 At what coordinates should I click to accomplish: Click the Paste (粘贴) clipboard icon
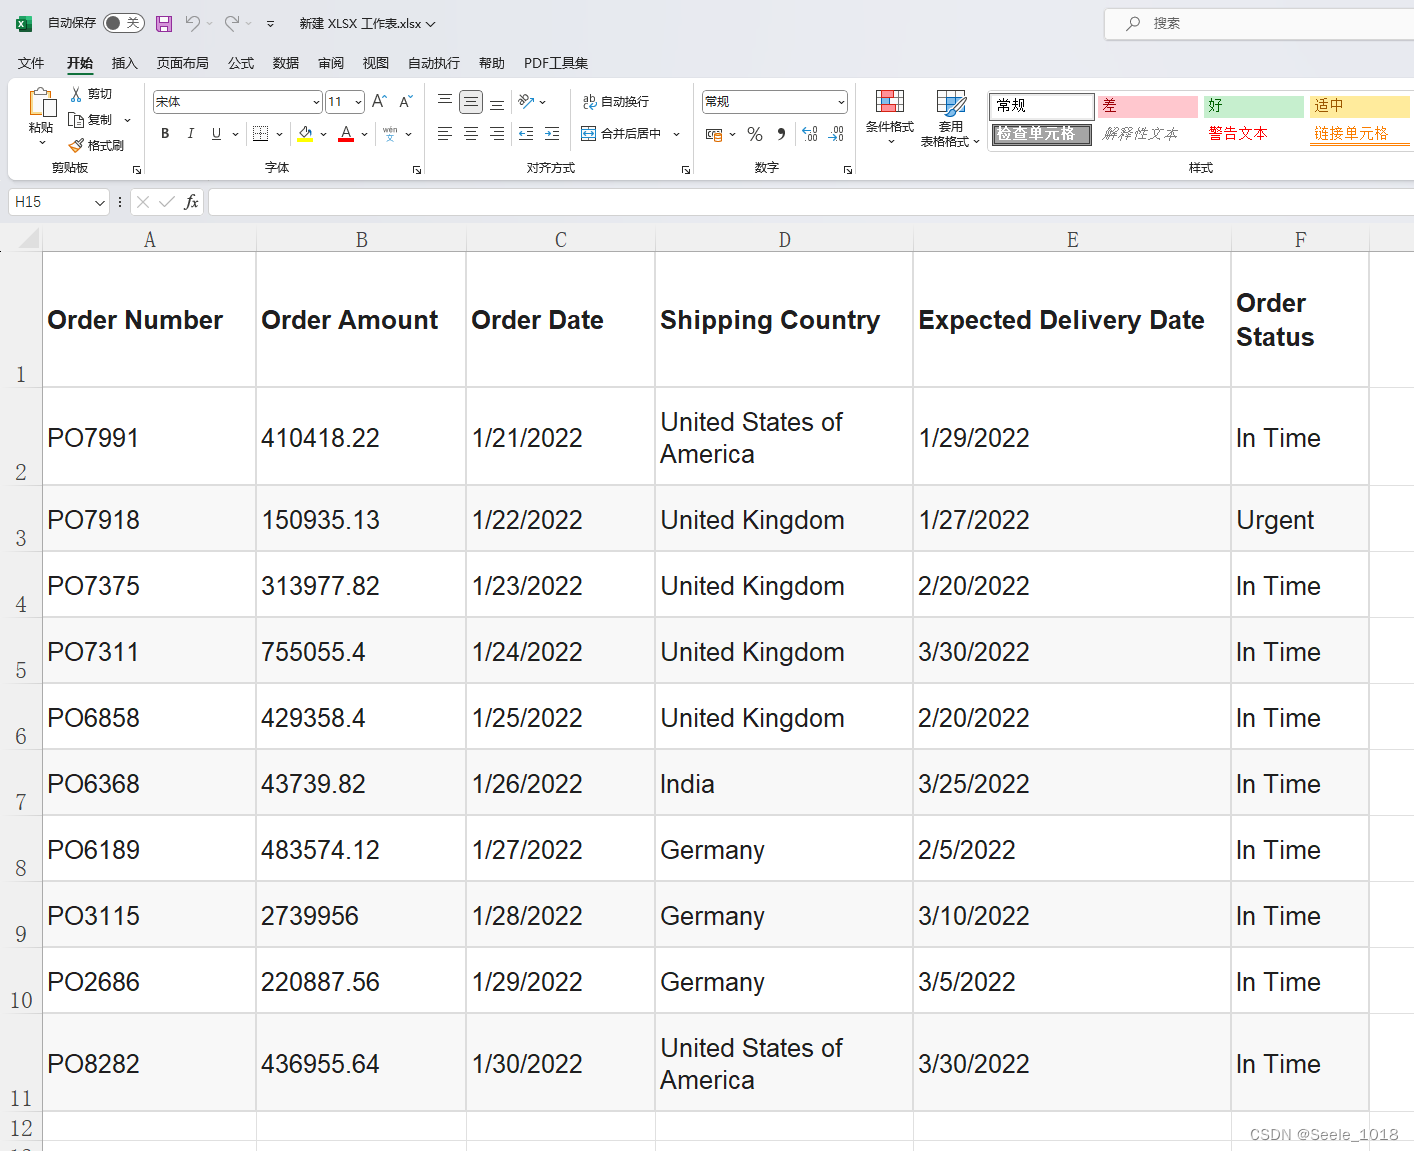41,103
